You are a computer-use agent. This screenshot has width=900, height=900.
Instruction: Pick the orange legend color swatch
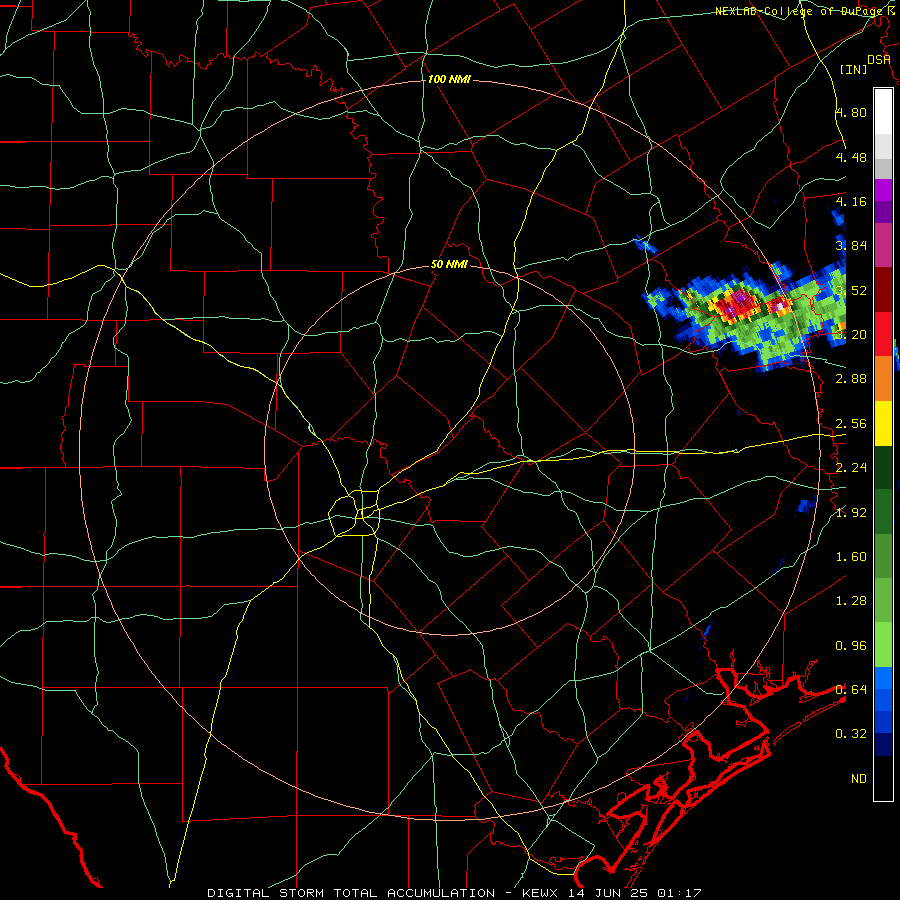click(883, 379)
